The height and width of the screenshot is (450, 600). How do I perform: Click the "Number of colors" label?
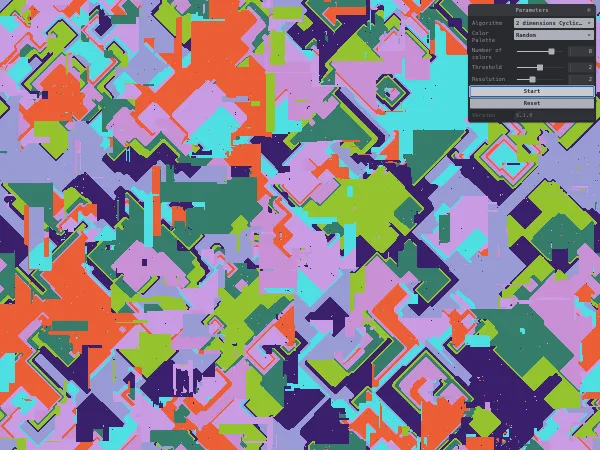(x=486, y=54)
